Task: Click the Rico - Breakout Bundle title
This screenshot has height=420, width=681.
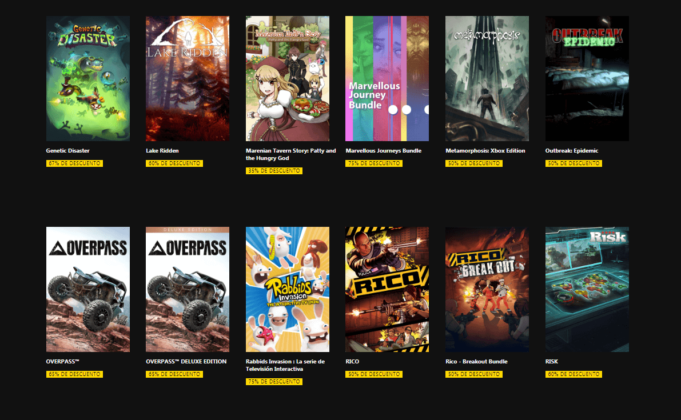Action: (476, 361)
